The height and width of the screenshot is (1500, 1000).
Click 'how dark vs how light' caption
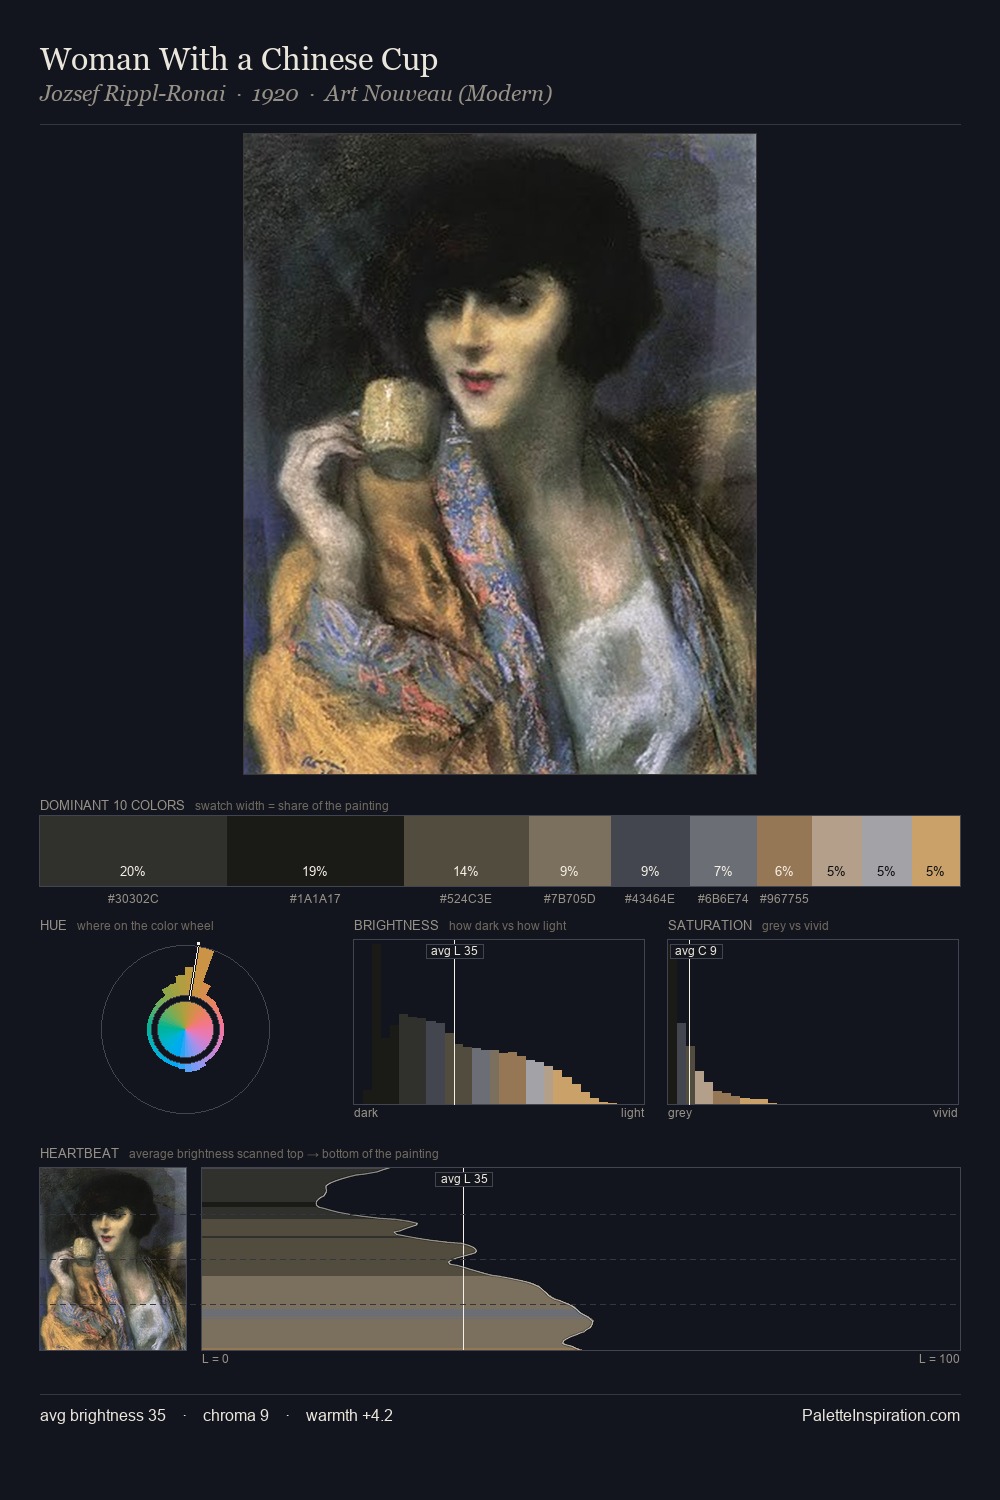(x=508, y=926)
